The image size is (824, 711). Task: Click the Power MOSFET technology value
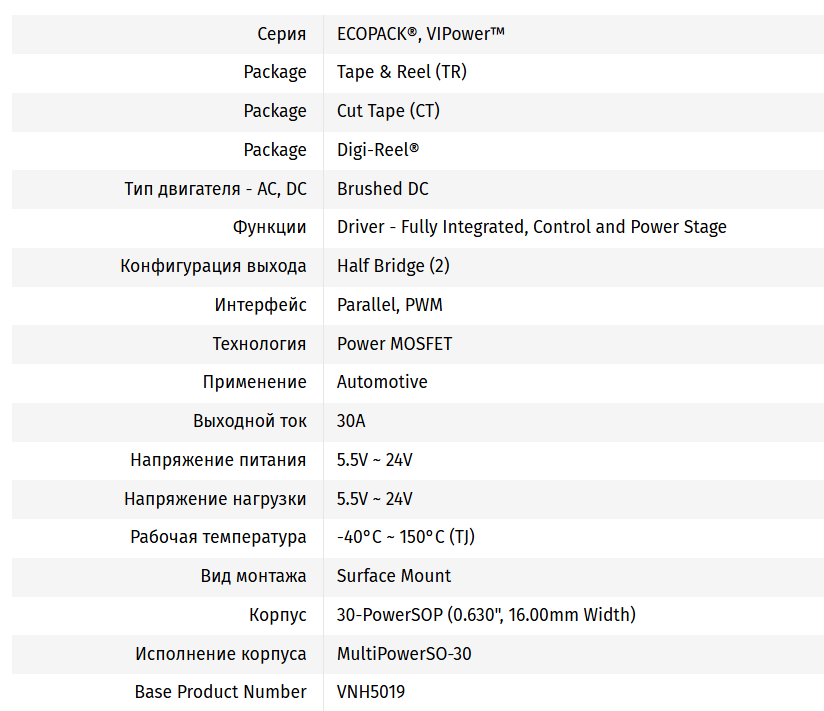coord(394,343)
